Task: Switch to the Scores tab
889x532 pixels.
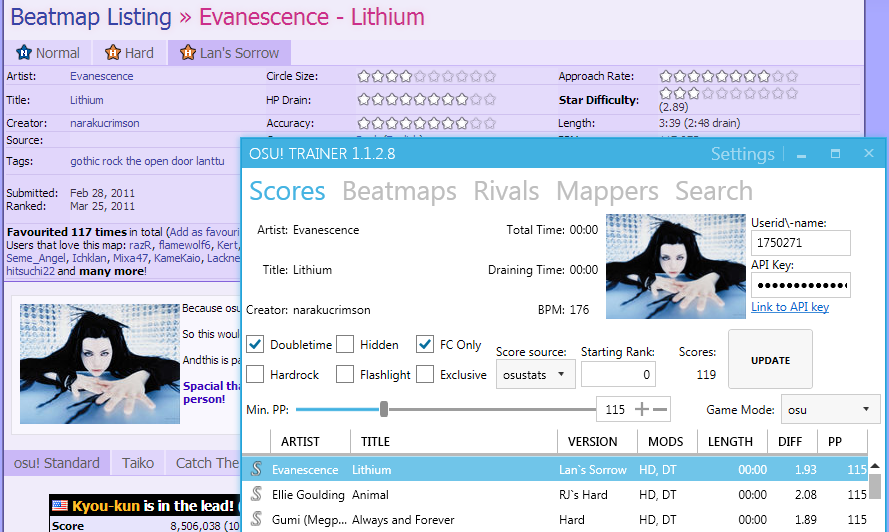Action: [287, 191]
